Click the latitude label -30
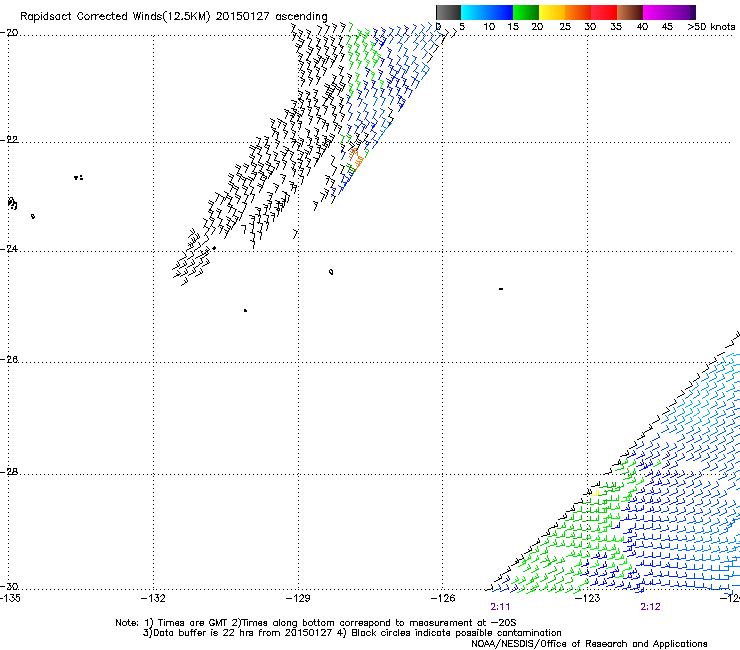Image resolution: width=740 pixels, height=650 pixels. (9, 586)
